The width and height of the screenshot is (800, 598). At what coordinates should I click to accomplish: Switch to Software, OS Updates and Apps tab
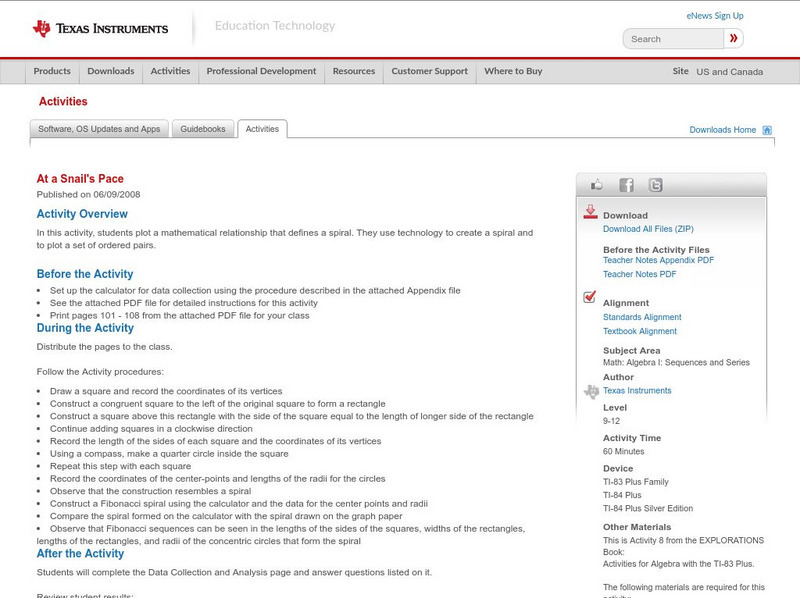99,129
